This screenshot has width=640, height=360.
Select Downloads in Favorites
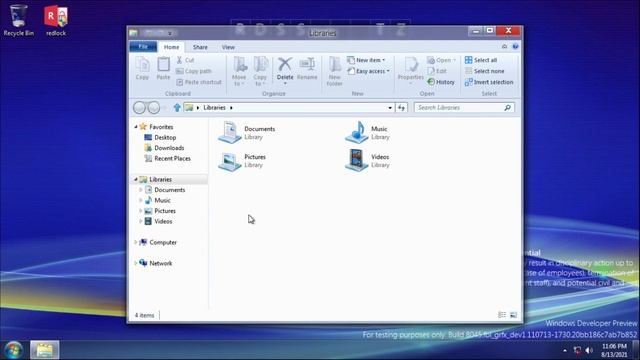(x=169, y=148)
